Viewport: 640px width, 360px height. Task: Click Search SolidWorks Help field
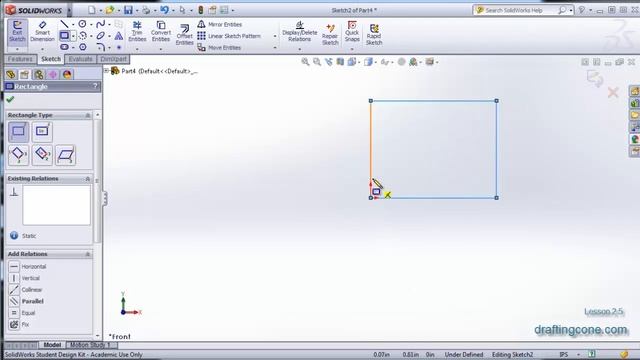(519, 10)
